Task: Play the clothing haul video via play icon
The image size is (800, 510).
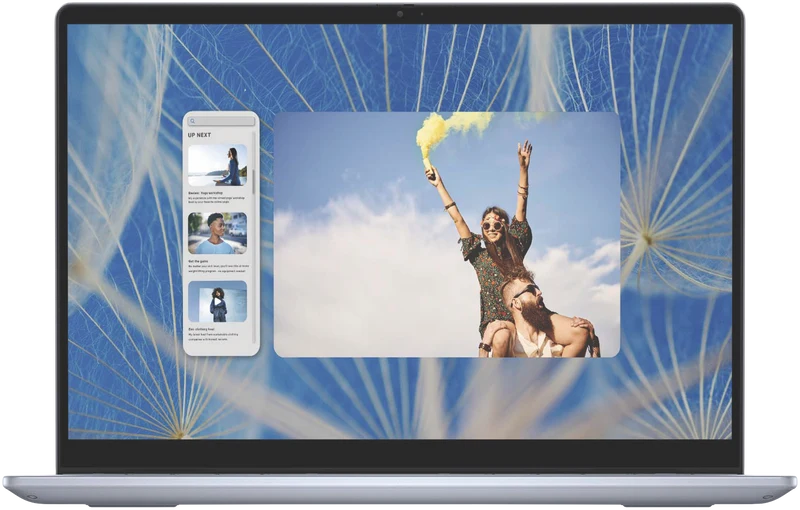Action: pos(218,302)
